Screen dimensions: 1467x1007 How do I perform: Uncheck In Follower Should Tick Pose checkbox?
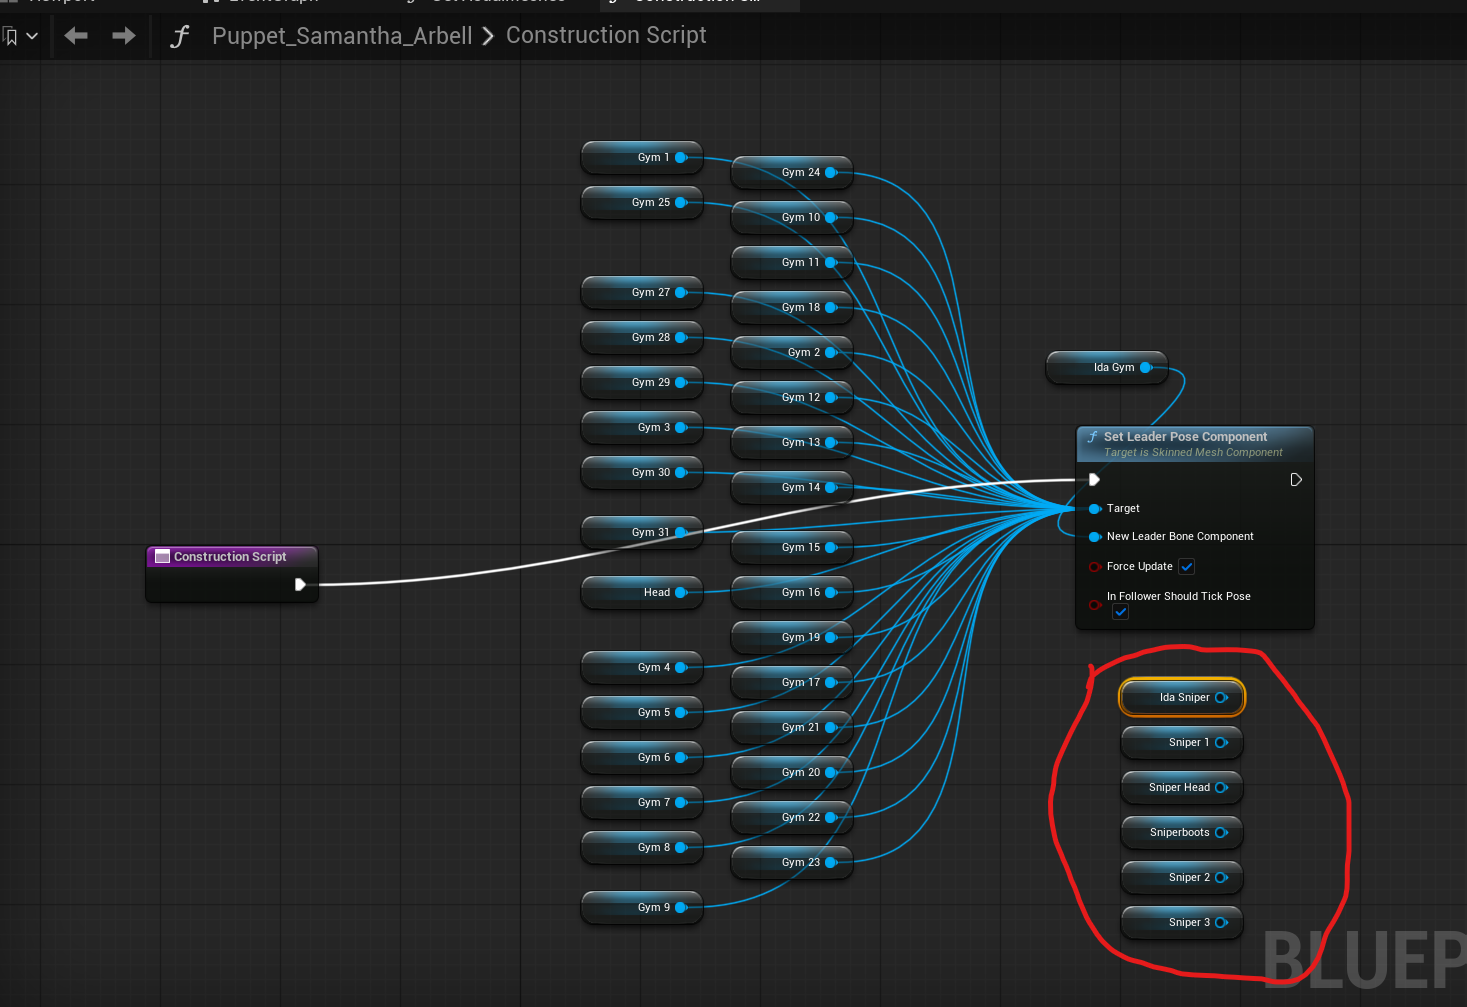point(1121,612)
